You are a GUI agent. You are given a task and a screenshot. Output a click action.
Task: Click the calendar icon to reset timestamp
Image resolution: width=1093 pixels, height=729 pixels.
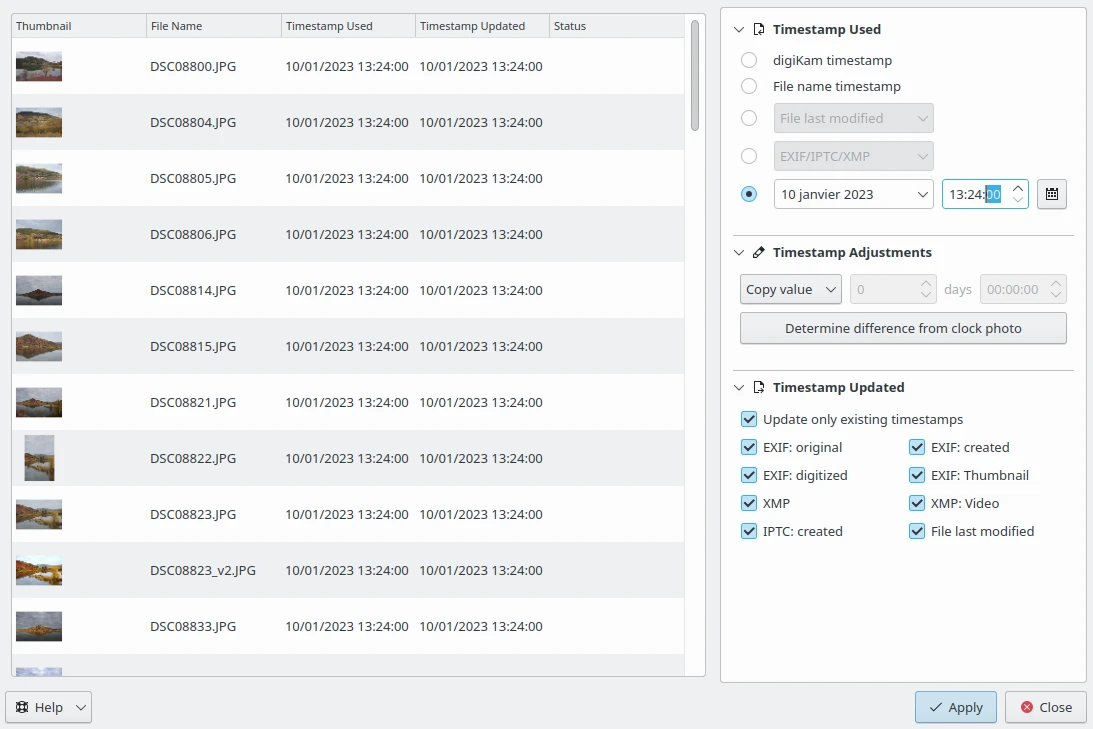1052,194
